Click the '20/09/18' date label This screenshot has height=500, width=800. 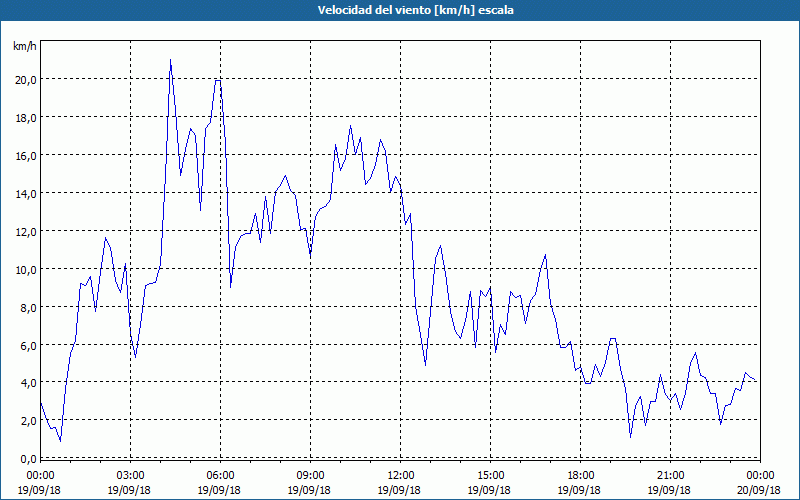[x=759, y=490]
